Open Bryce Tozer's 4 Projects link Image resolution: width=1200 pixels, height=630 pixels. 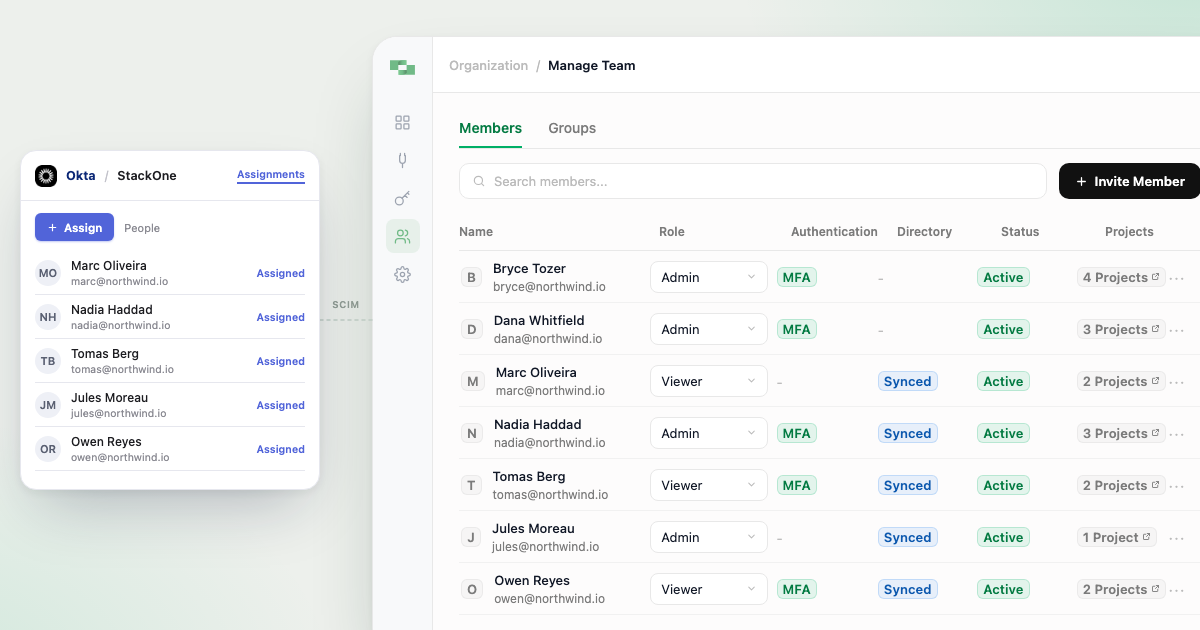coord(1121,278)
